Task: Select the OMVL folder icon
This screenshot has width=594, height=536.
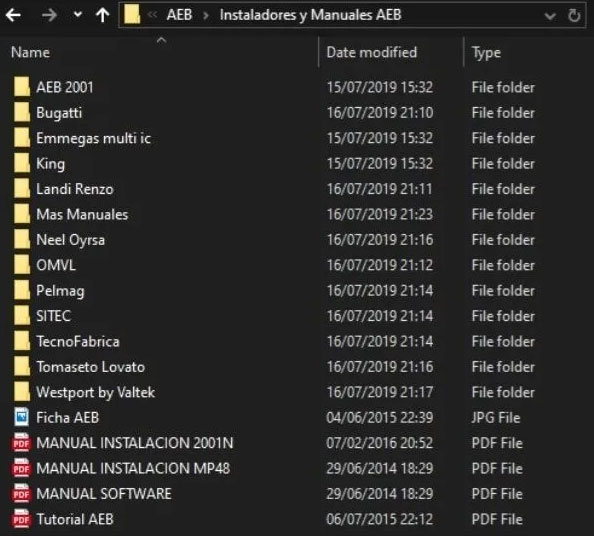Action: (22, 265)
